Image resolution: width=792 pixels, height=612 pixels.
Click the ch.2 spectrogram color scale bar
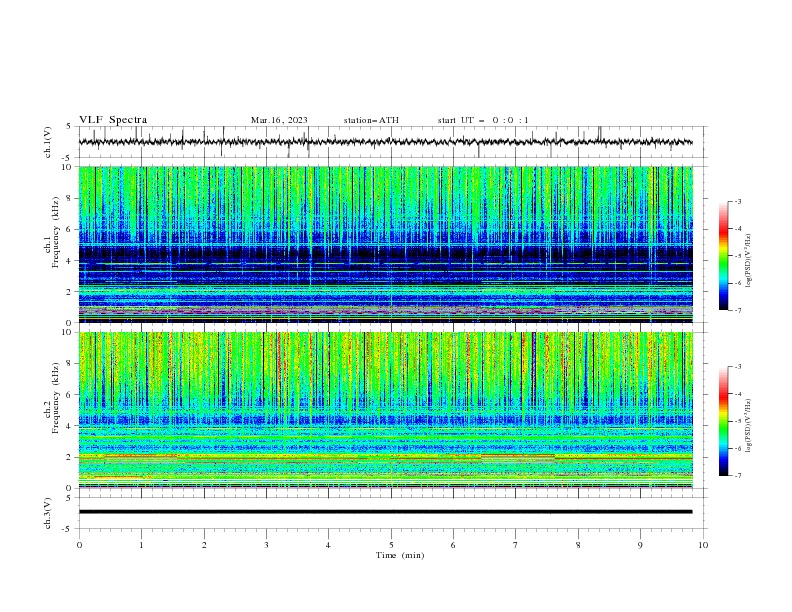point(723,421)
